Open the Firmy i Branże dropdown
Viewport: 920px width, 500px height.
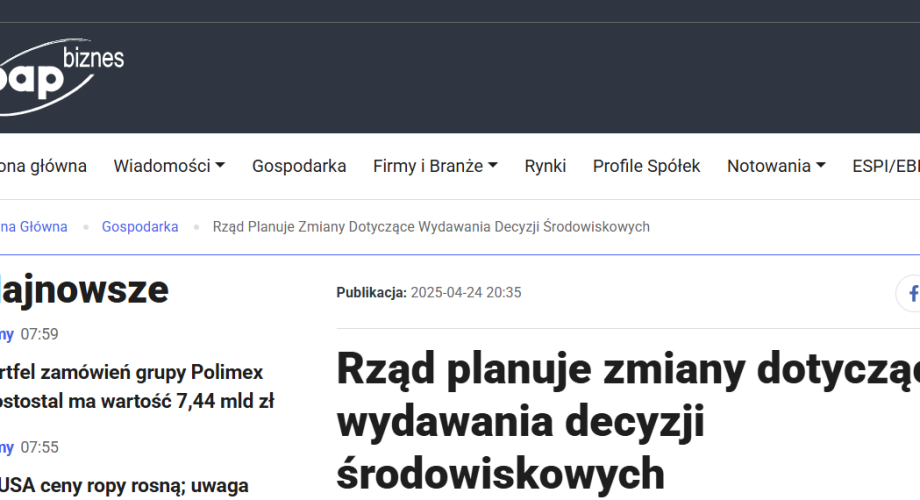tap(435, 166)
